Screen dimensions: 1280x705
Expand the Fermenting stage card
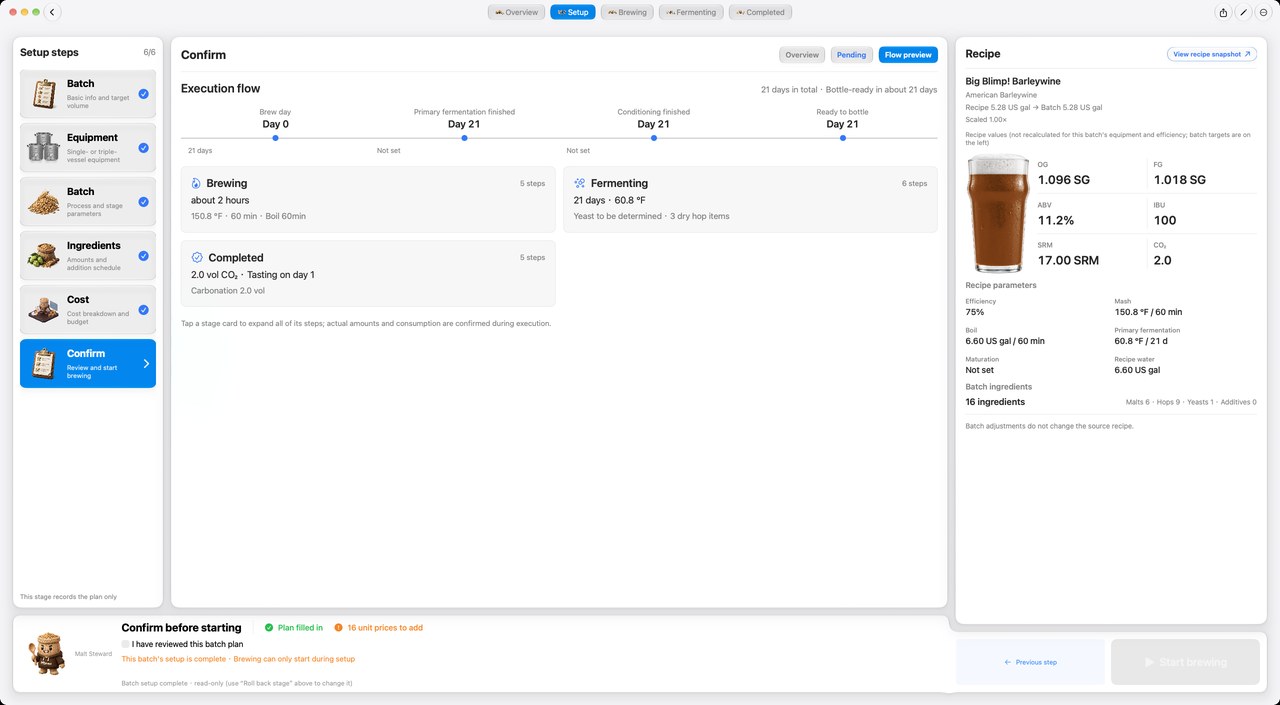pyautogui.click(x=750, y=199)
